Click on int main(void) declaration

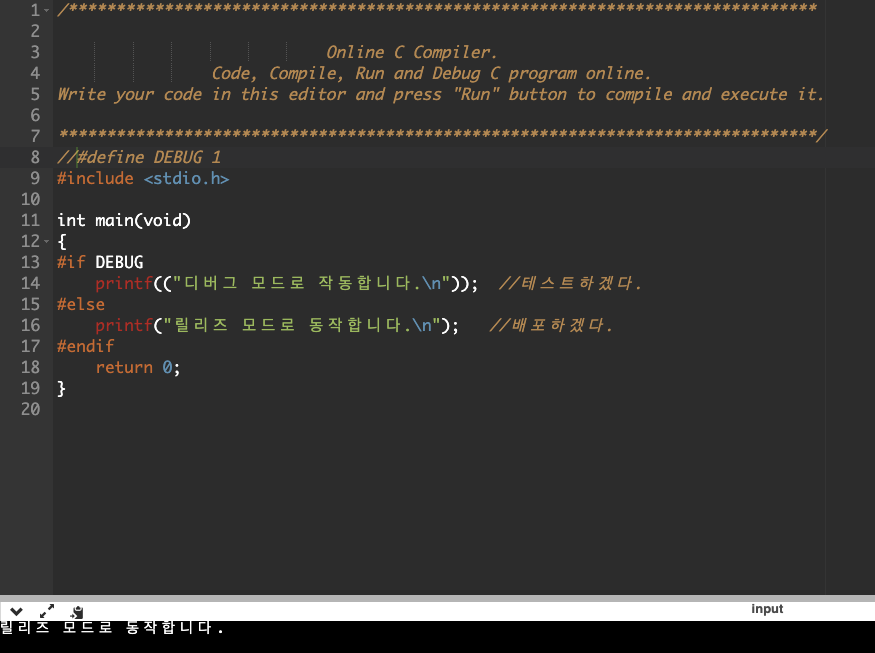(124, 220)
